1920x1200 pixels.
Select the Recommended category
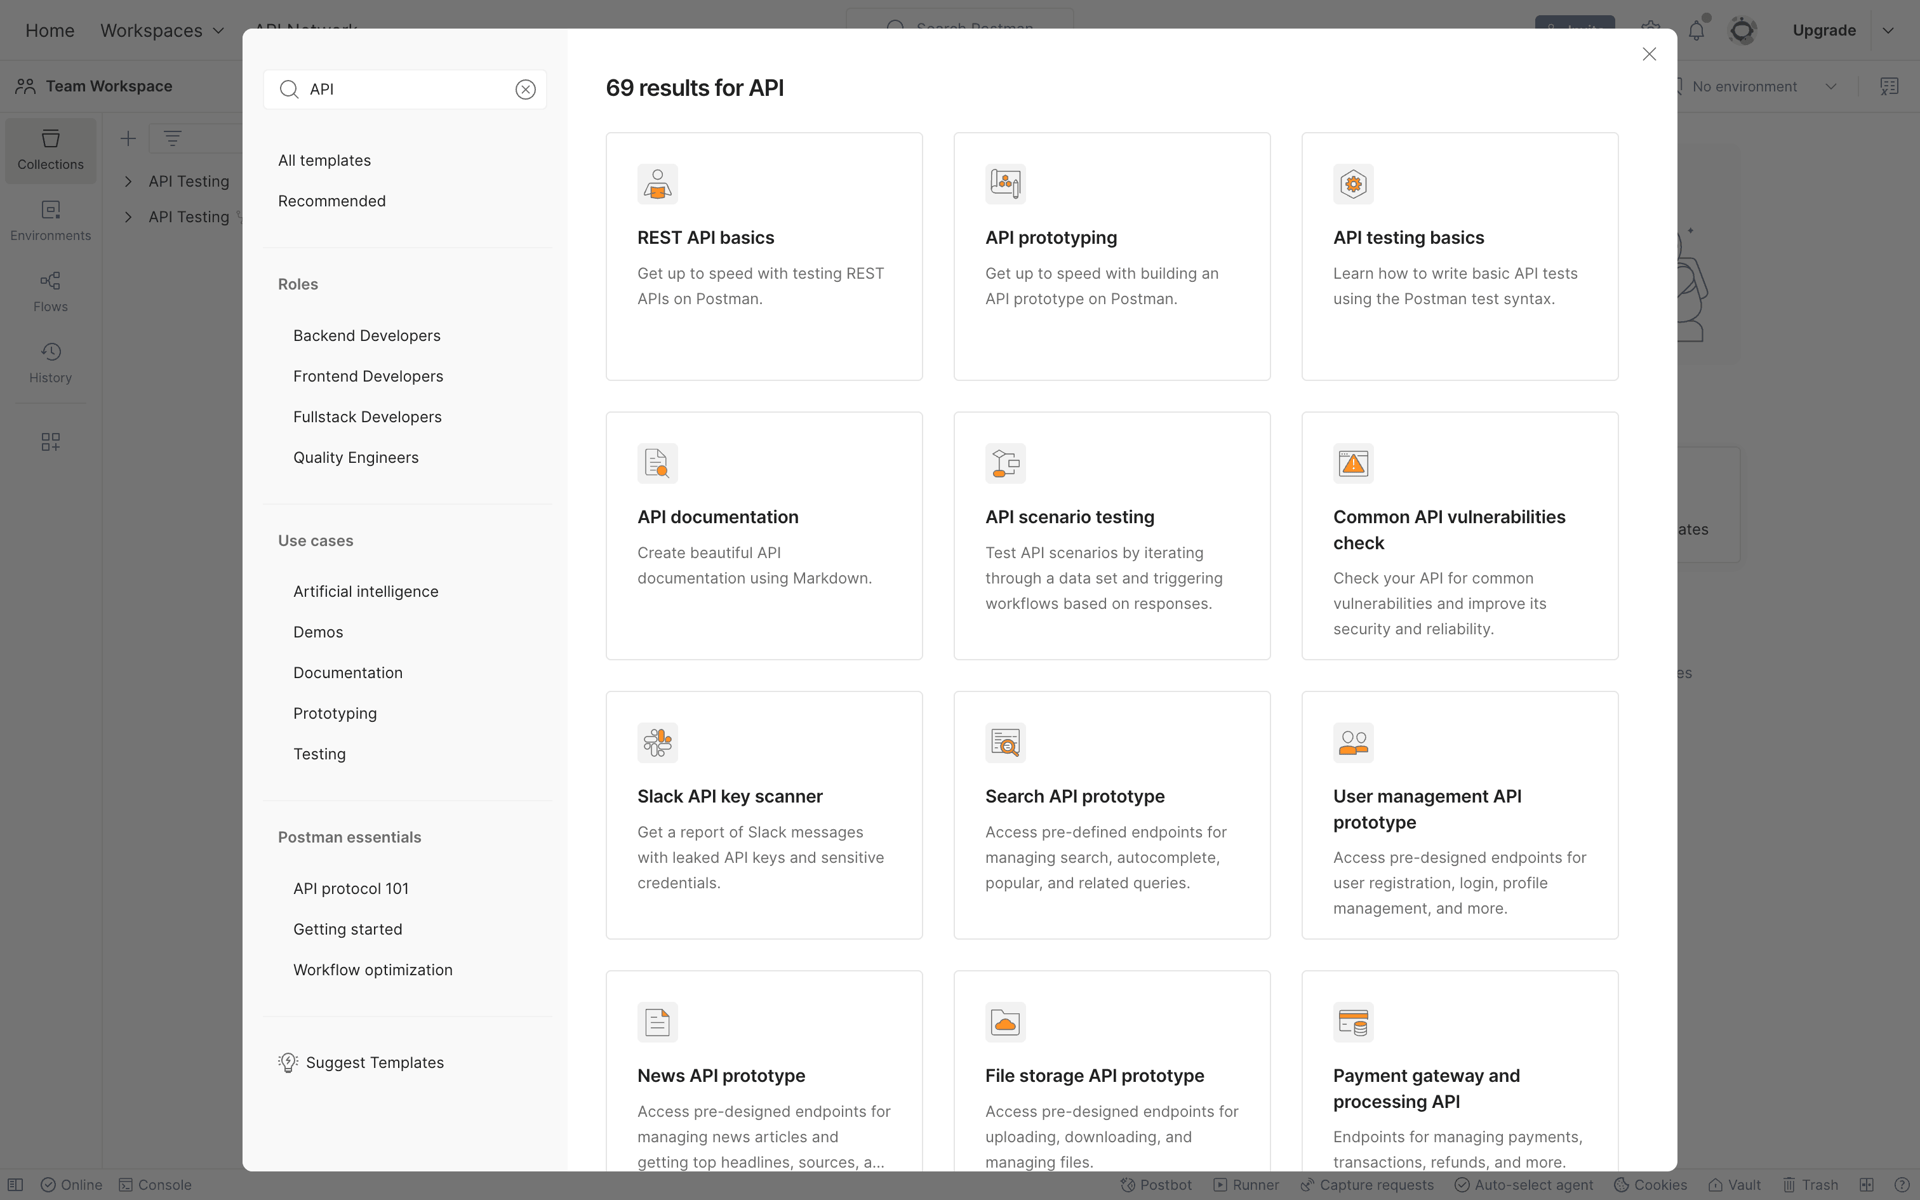(332, 201)
